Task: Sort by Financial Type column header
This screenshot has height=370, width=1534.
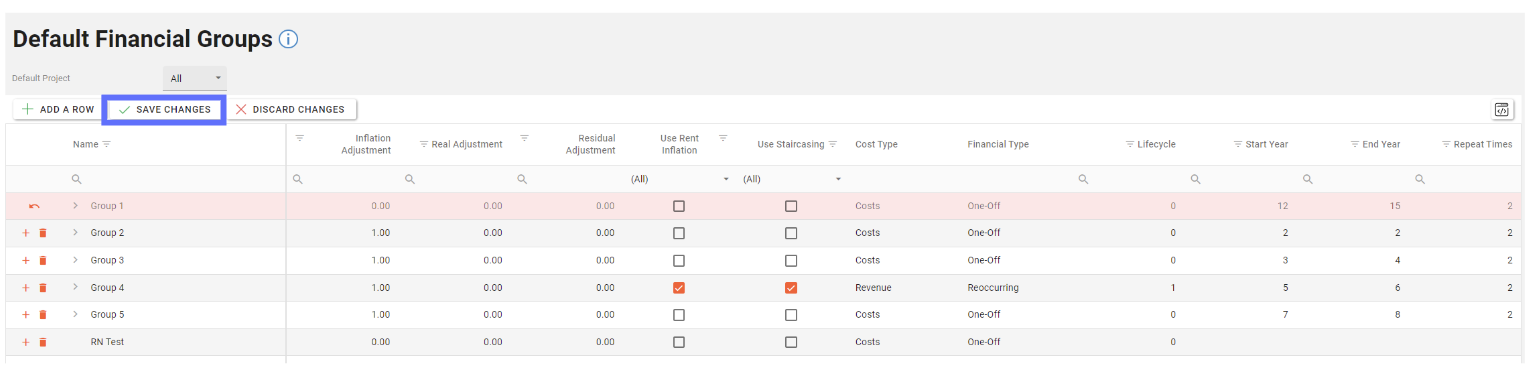Action: (998, 144)
